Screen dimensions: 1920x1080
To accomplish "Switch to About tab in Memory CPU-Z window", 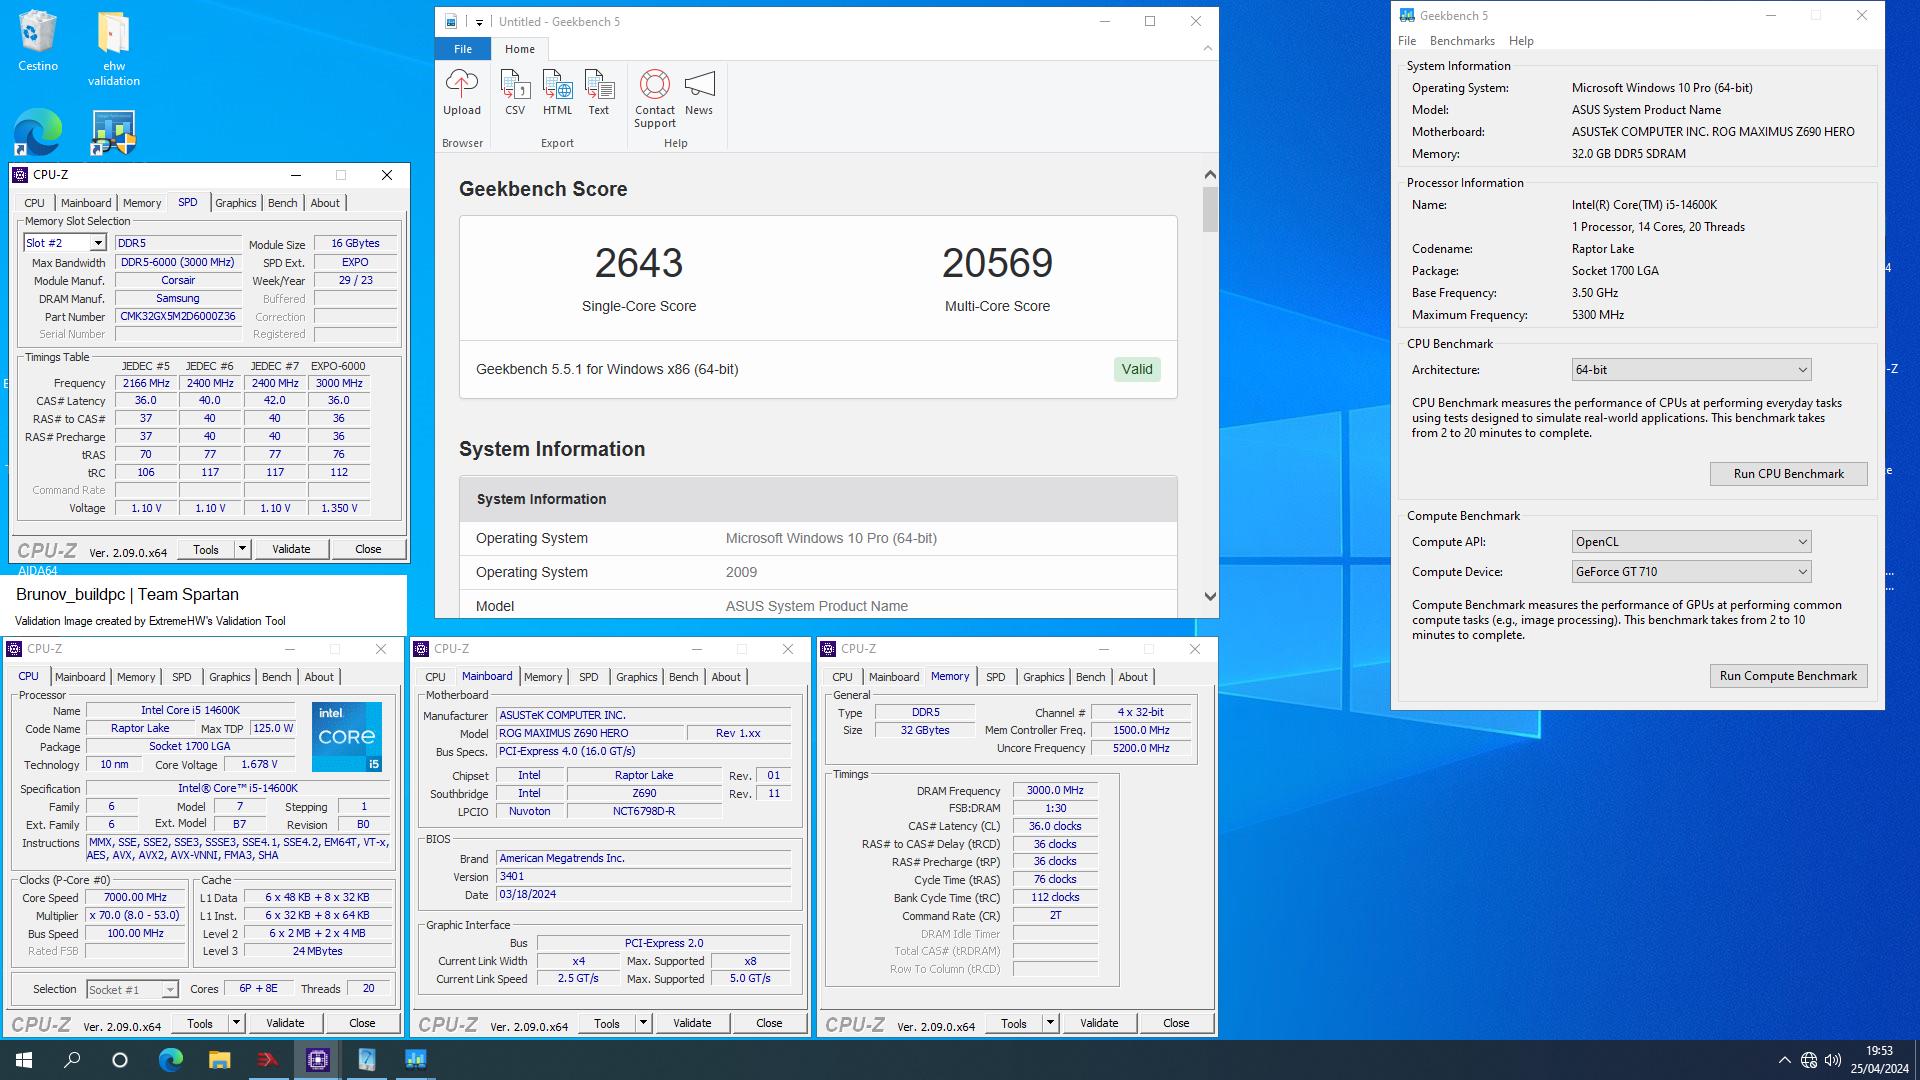I will point(1132,677).
